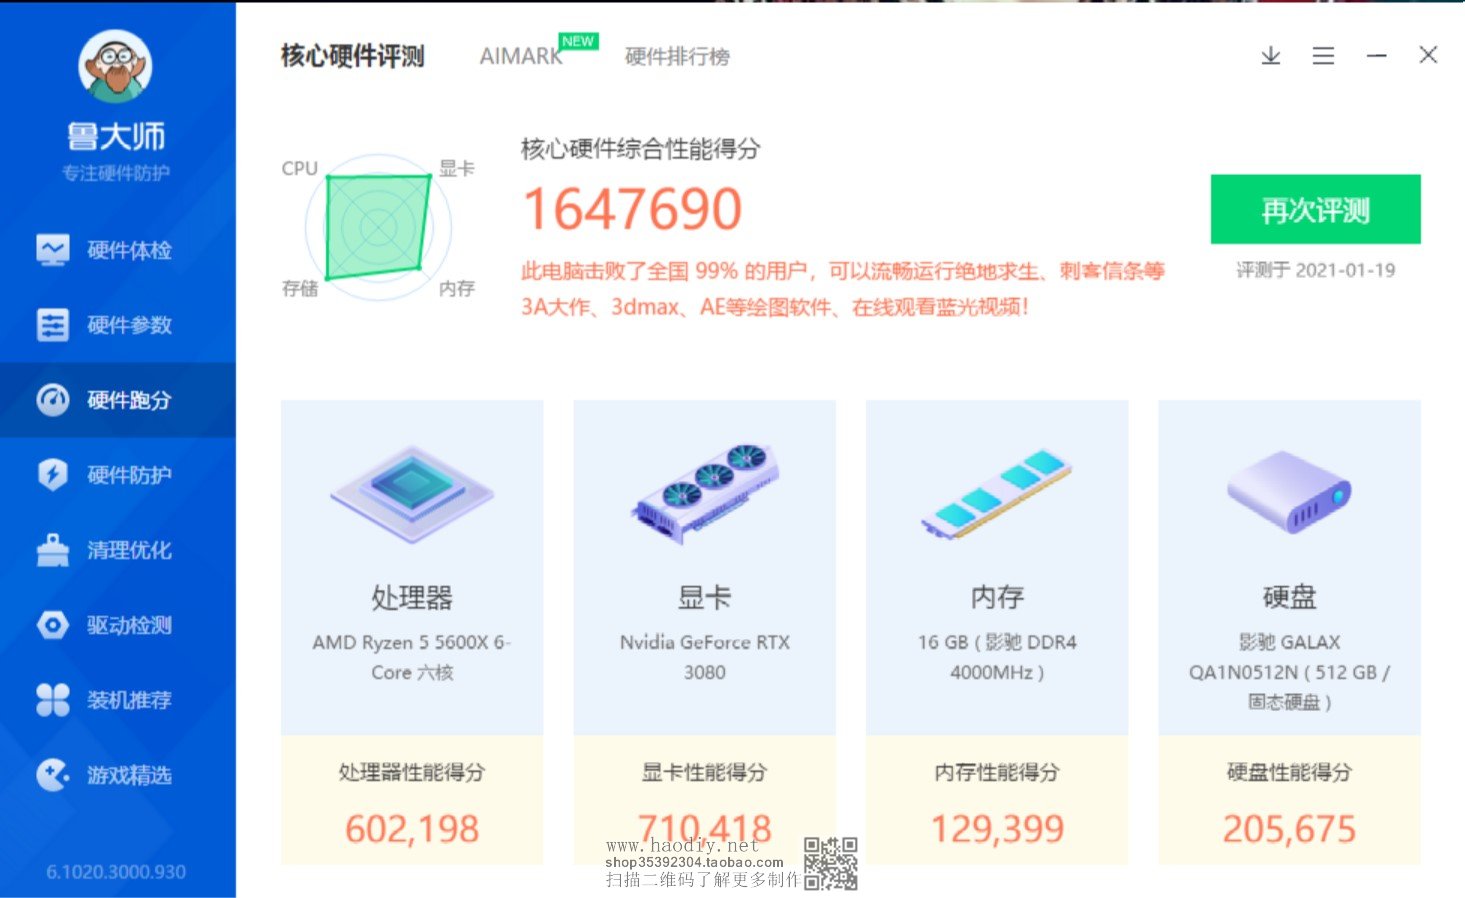
Task: Click the 显卡 graphics card image
Action: coord(705,494)
